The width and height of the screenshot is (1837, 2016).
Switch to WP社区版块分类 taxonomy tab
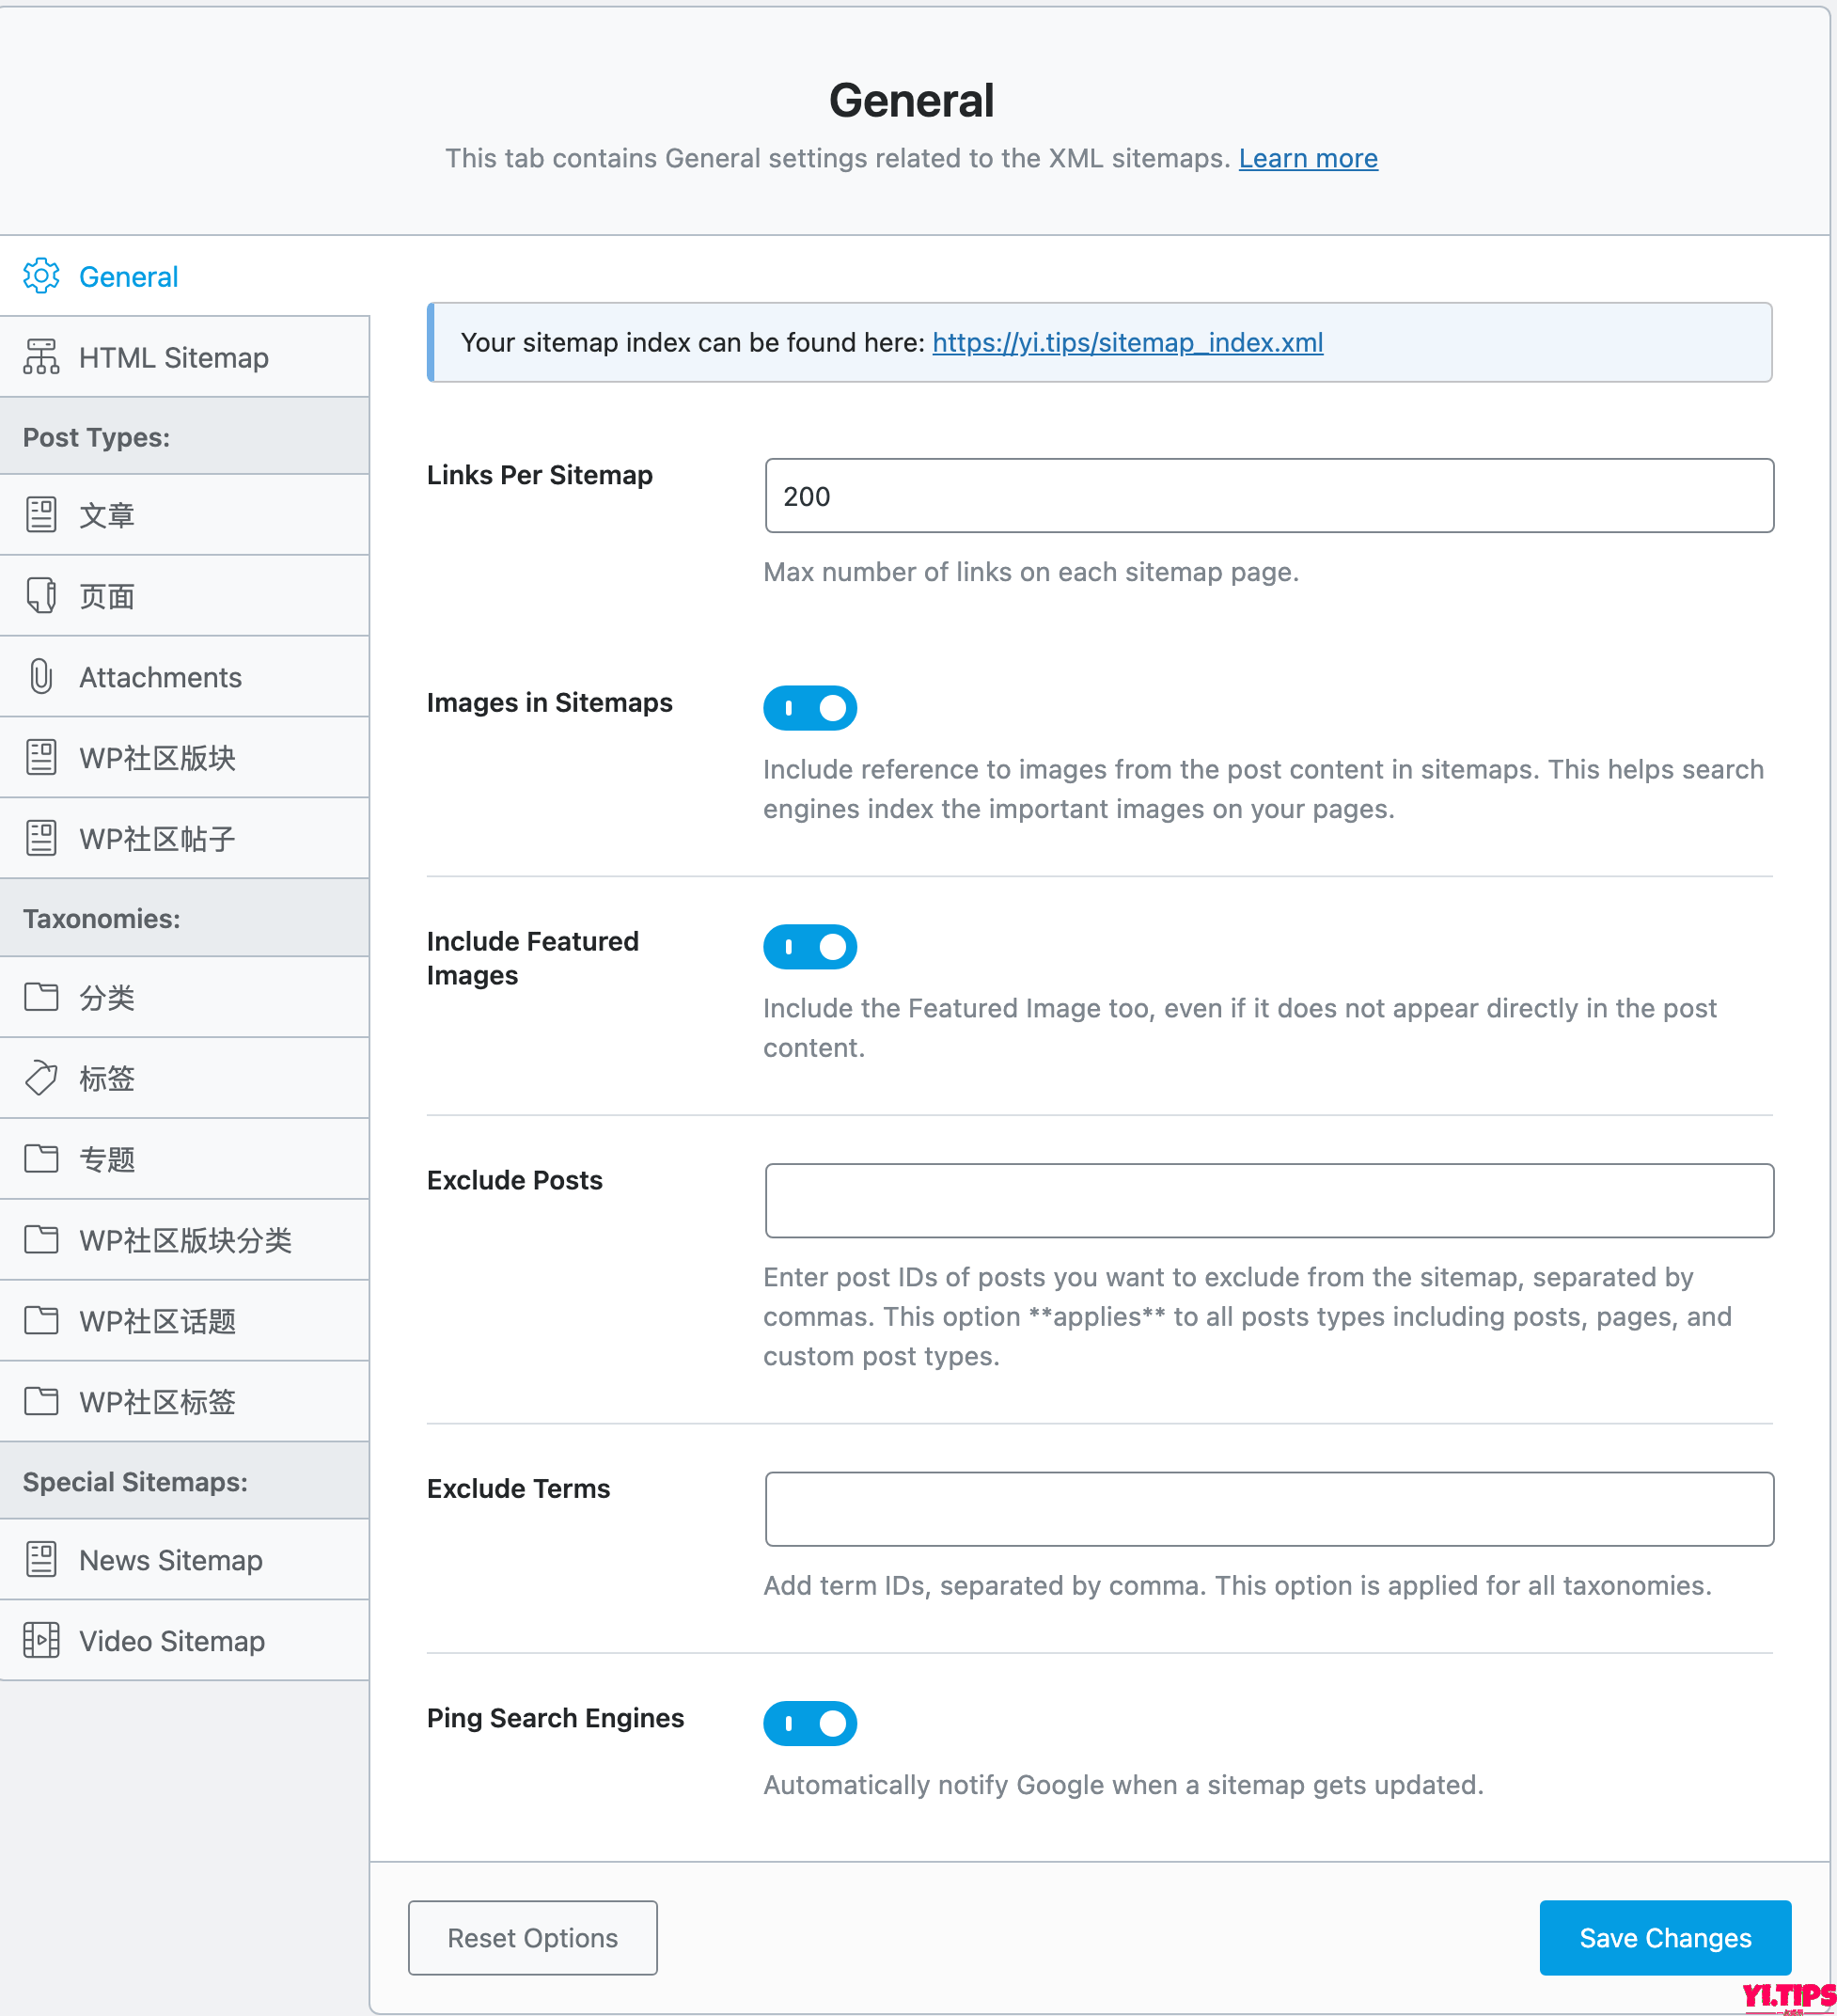pyautogui.click(x=184, y=1240)
